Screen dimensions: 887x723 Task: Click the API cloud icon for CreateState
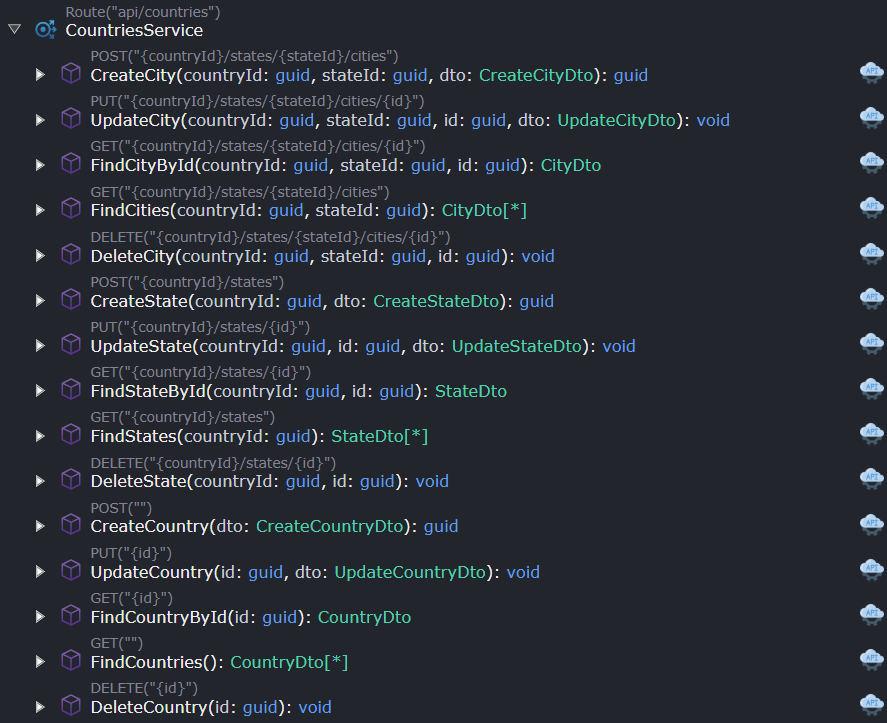(x=871, y=297)
